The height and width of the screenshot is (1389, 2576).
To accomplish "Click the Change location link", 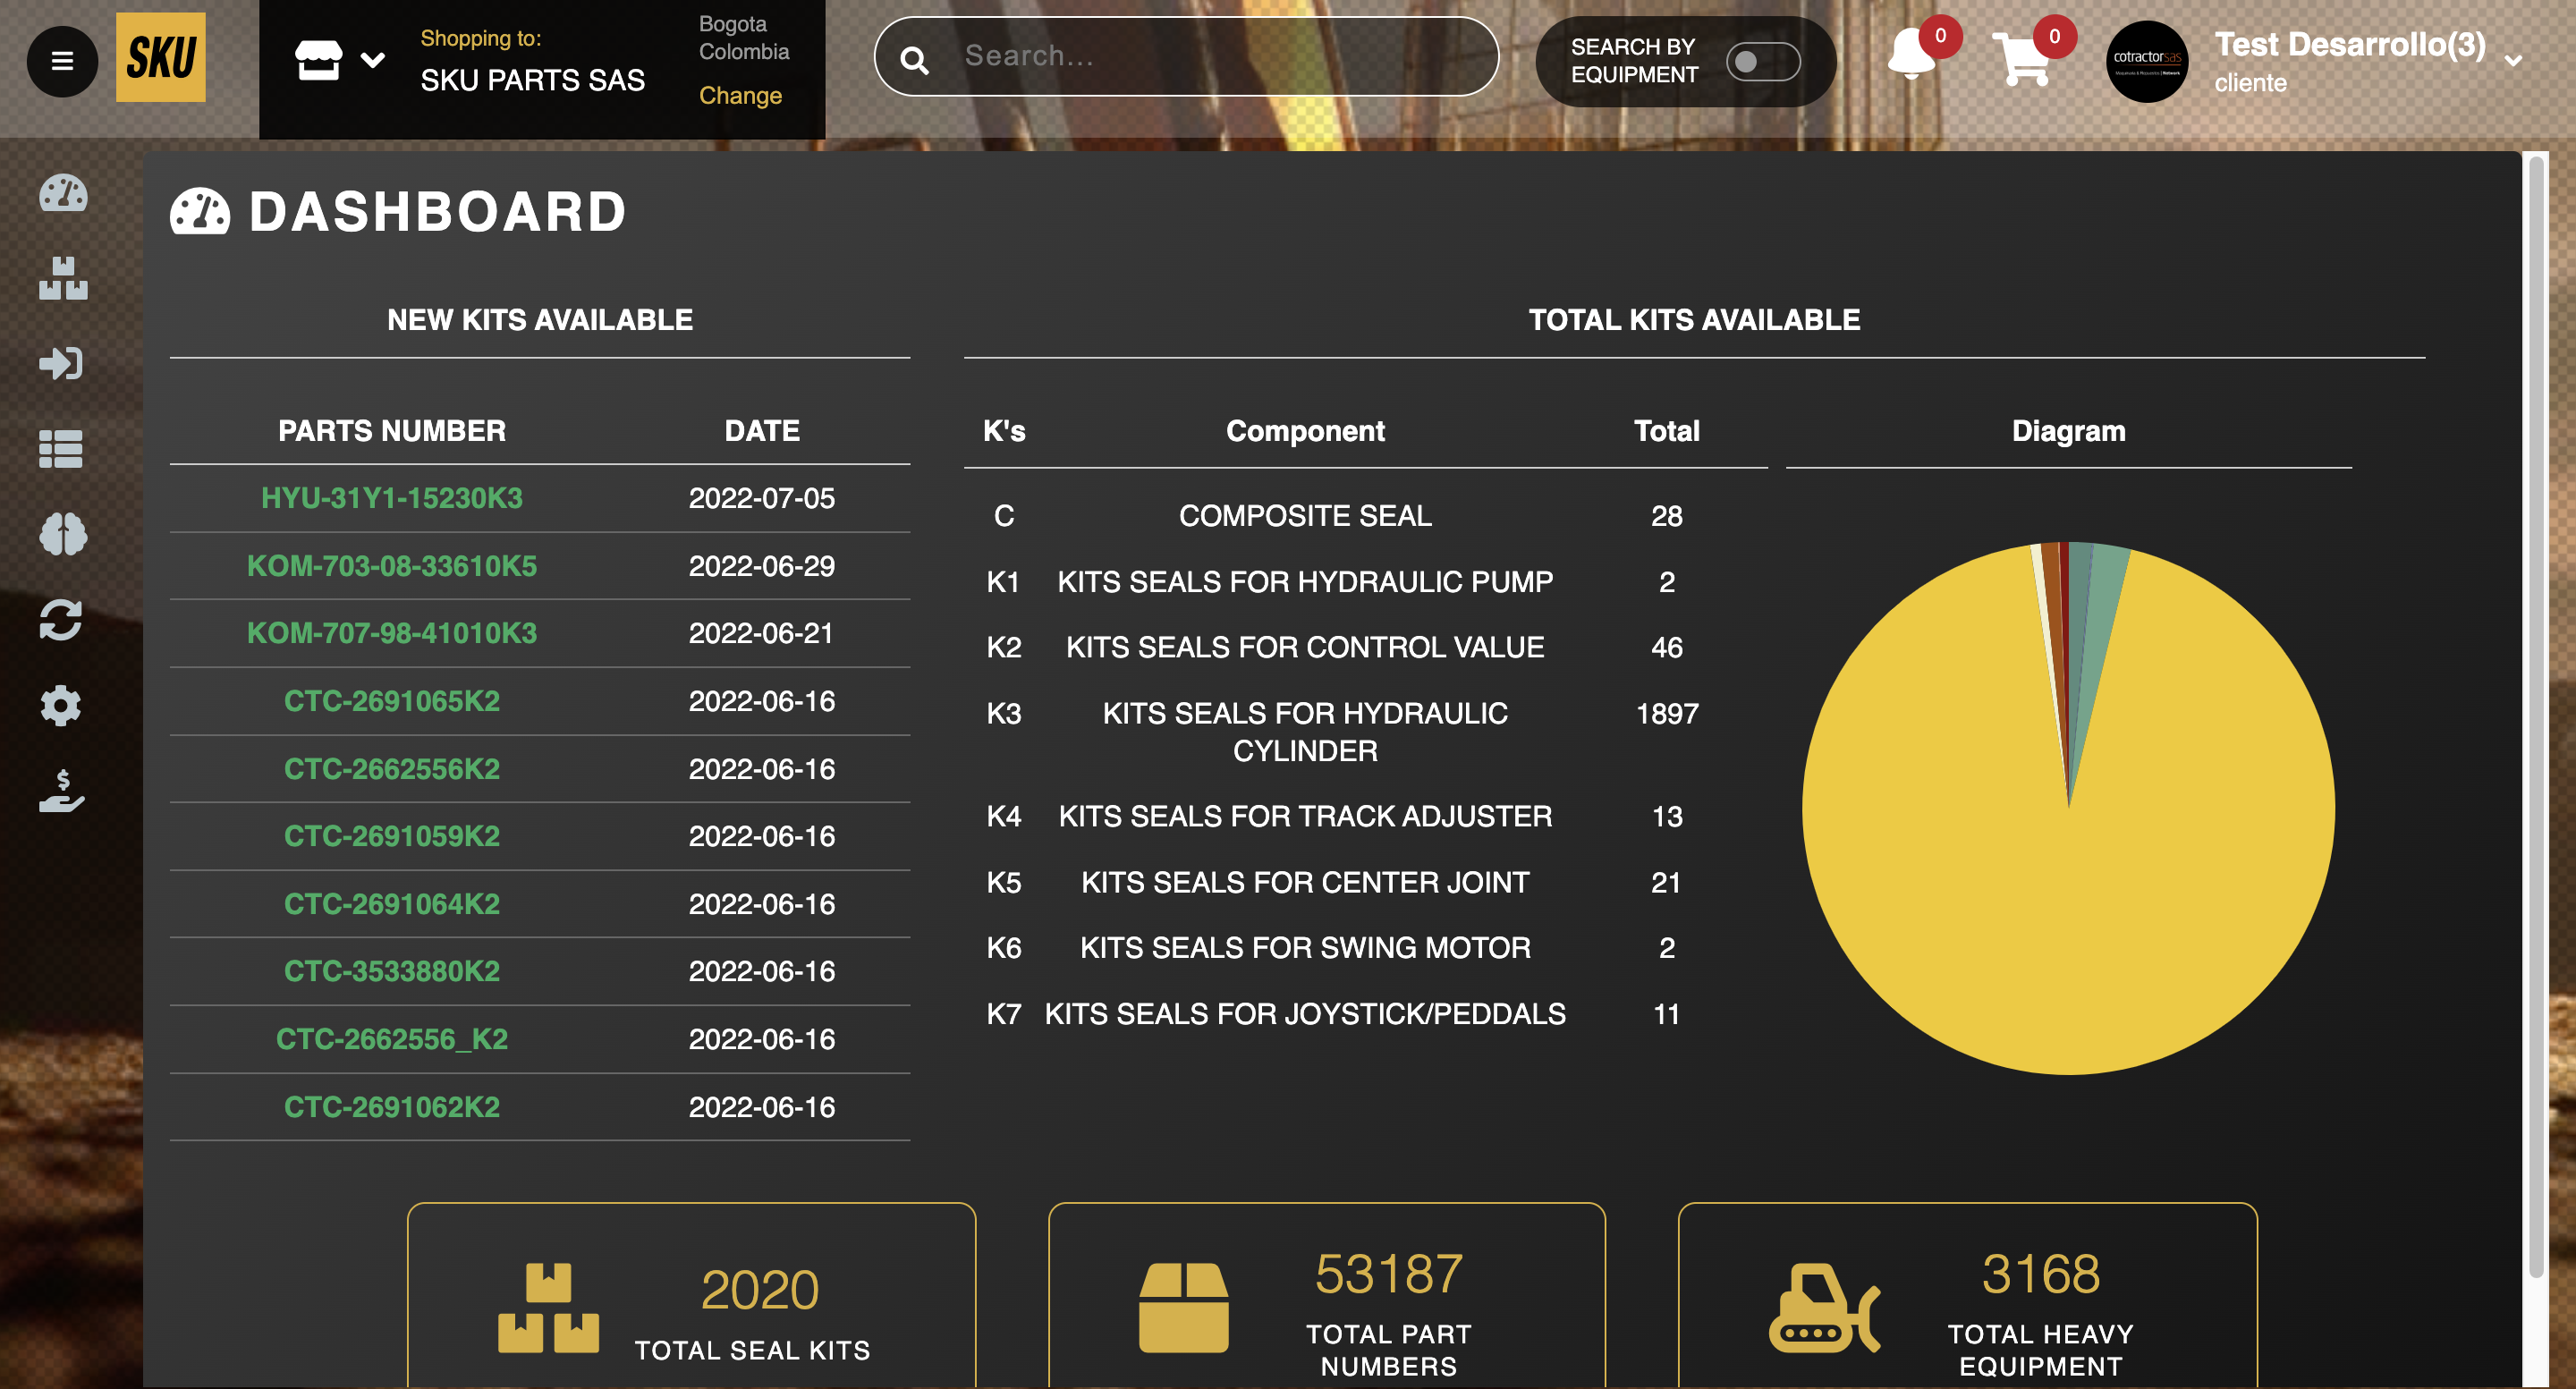I will (740, 96).
